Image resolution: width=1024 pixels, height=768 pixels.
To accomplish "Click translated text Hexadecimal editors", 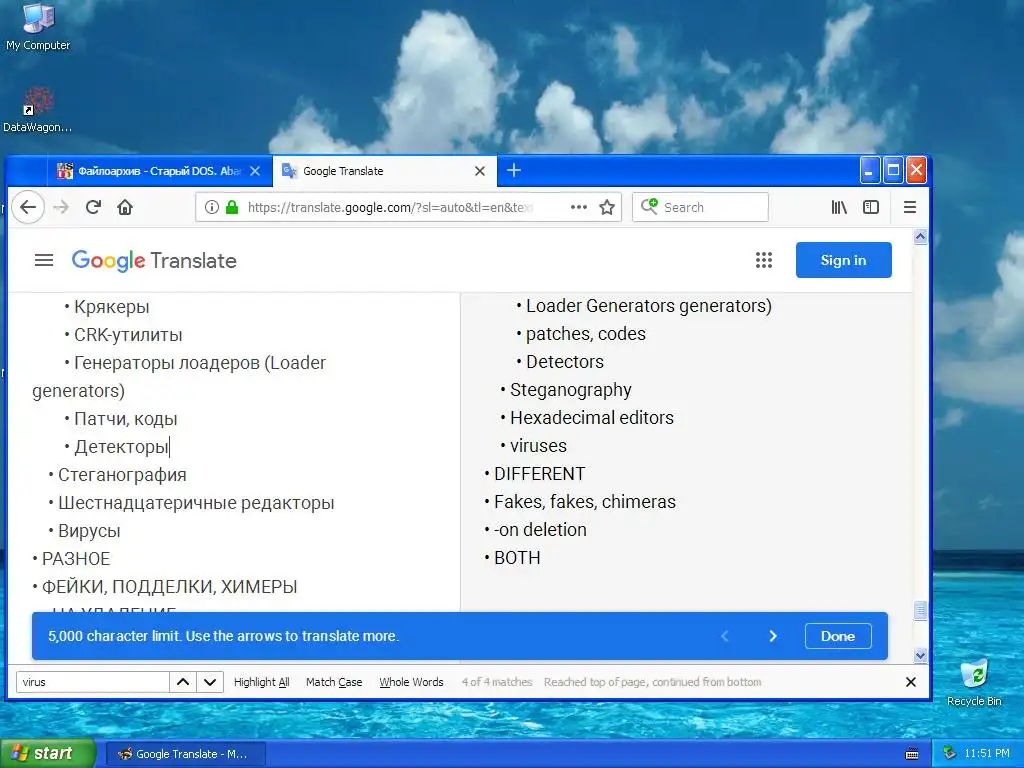I will pyautogui.click(x=592, y=417).
